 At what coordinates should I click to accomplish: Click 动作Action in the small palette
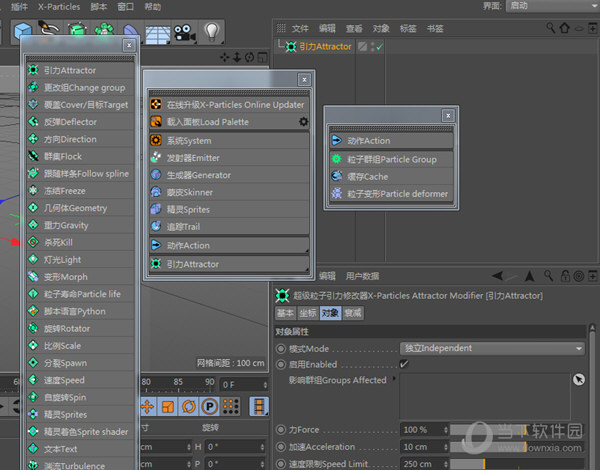pos(391,140)
